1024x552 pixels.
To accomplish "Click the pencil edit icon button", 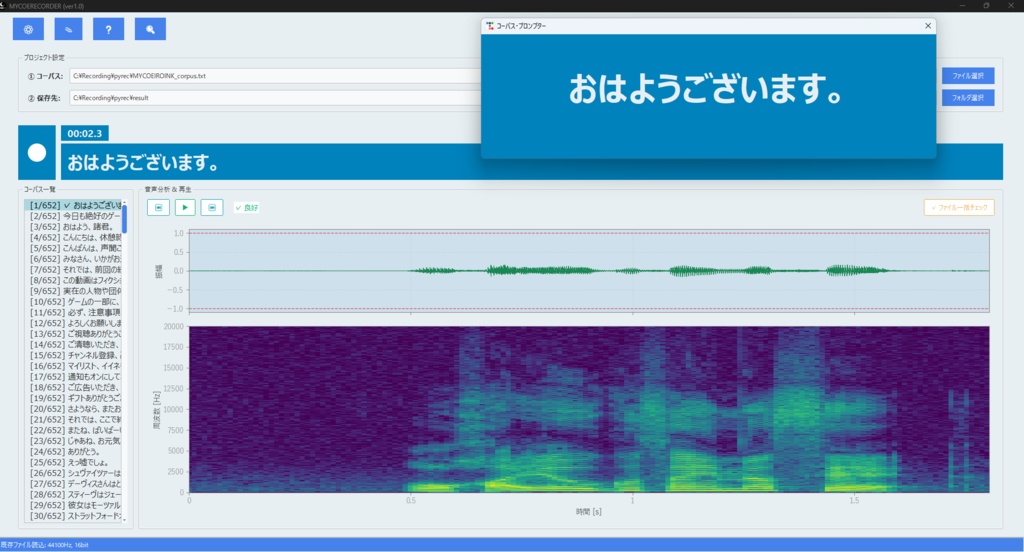I will click(69, 29).
